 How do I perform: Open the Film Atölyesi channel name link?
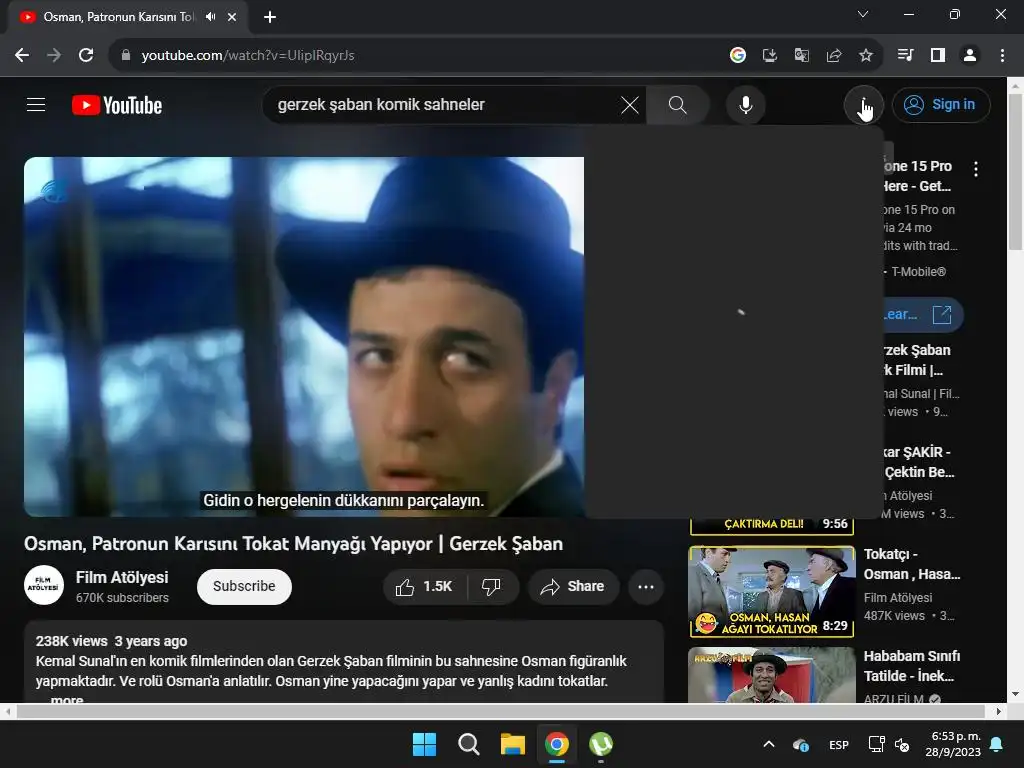(x=122, y=577)
